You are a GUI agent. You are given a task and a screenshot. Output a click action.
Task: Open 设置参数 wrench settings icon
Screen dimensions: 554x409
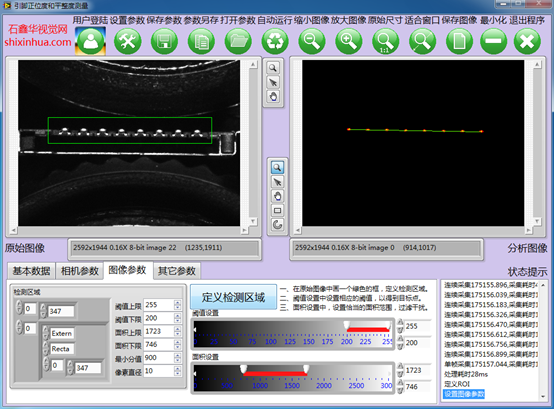coord(128,41)
